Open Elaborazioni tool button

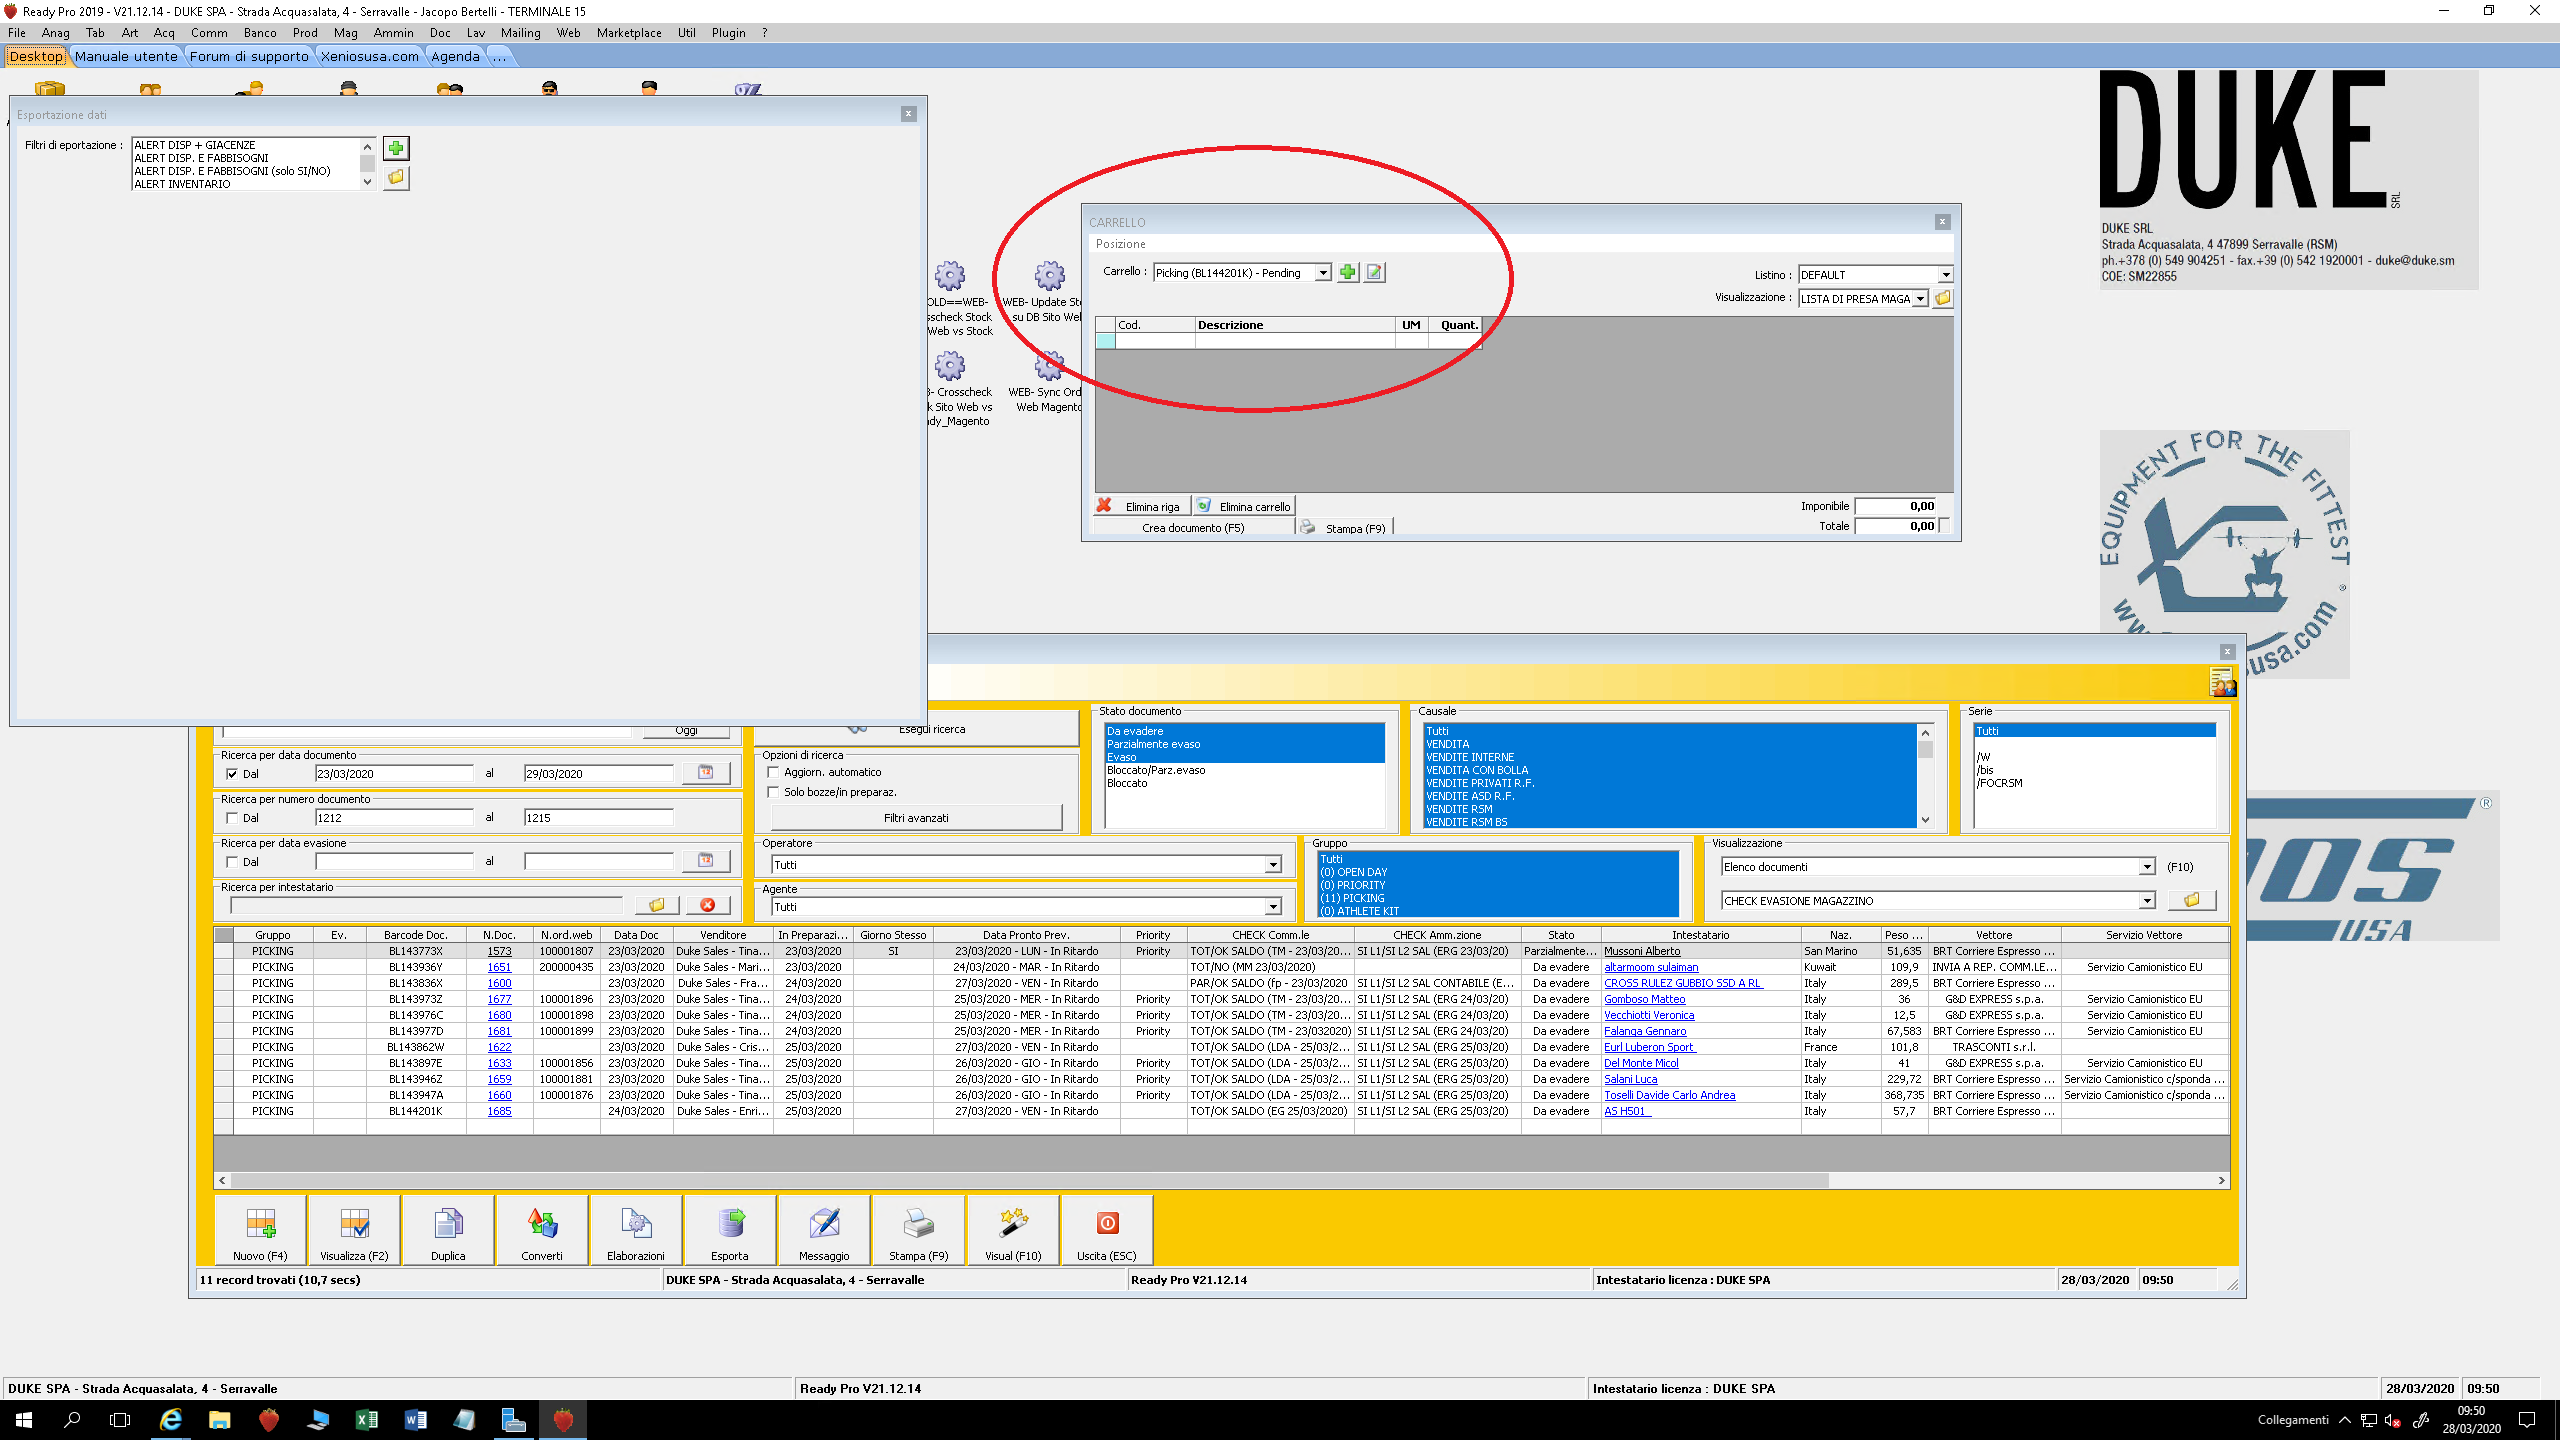[x=636, y=1231]
